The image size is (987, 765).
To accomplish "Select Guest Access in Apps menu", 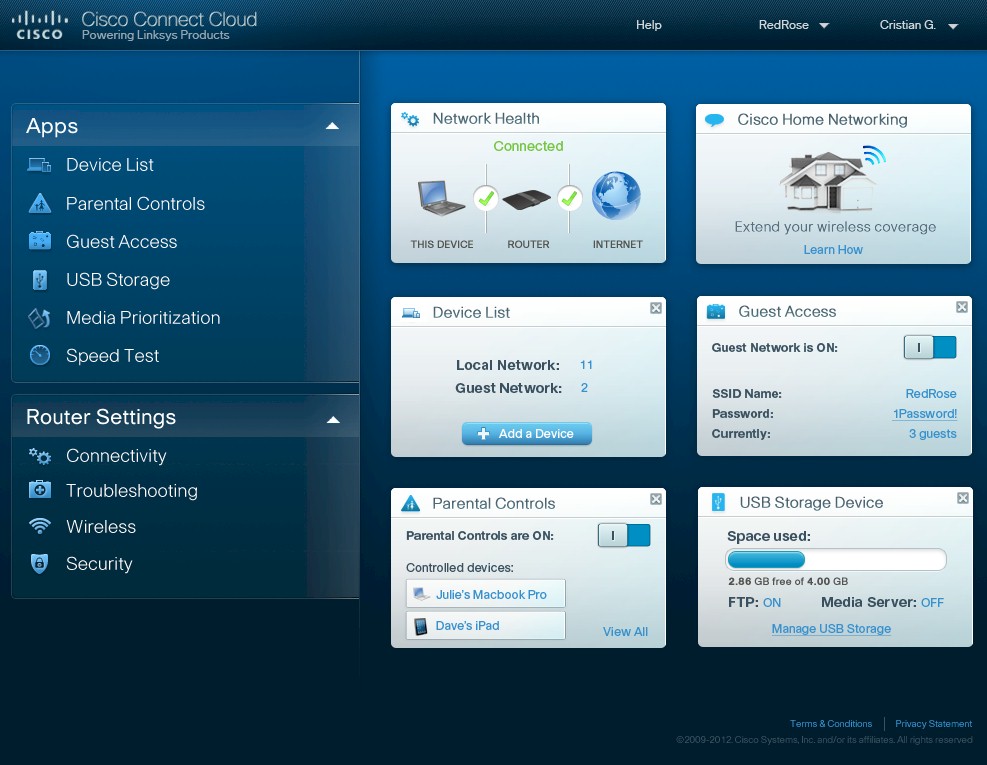I will 121,242.
